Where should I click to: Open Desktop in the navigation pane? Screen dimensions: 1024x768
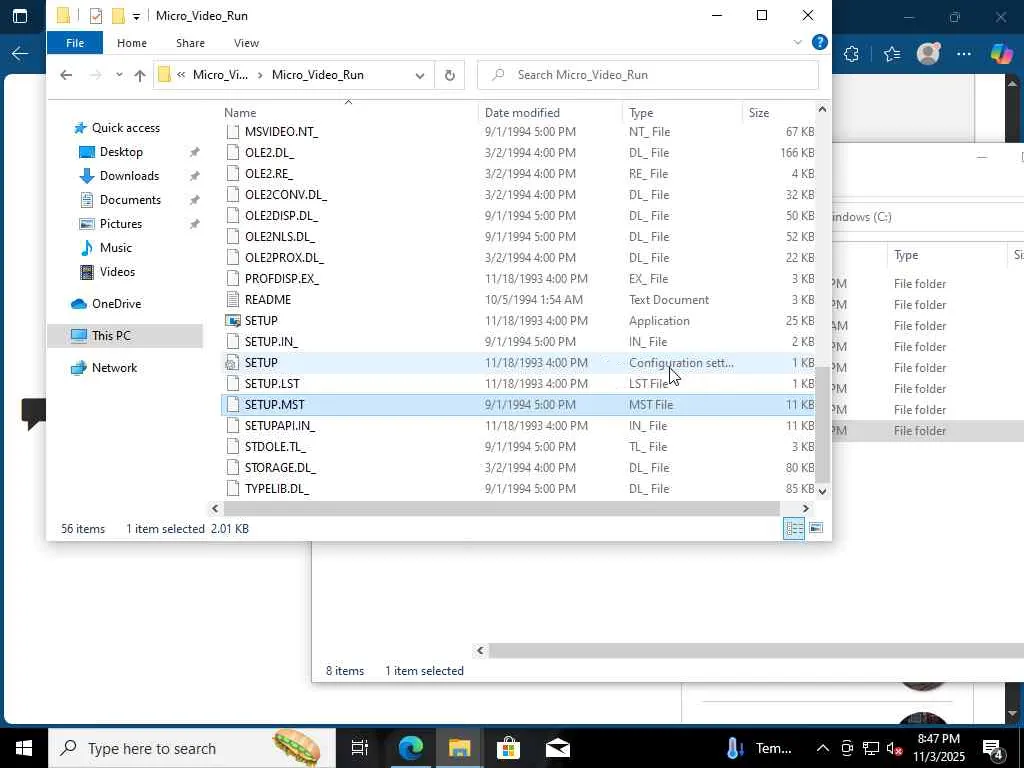click(121, 152)
